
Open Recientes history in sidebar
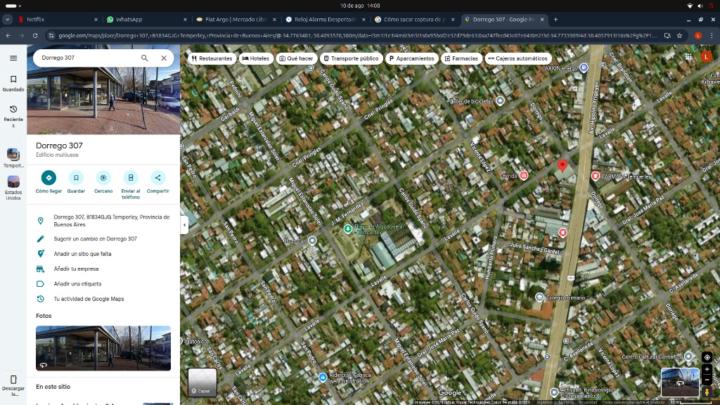13,113
